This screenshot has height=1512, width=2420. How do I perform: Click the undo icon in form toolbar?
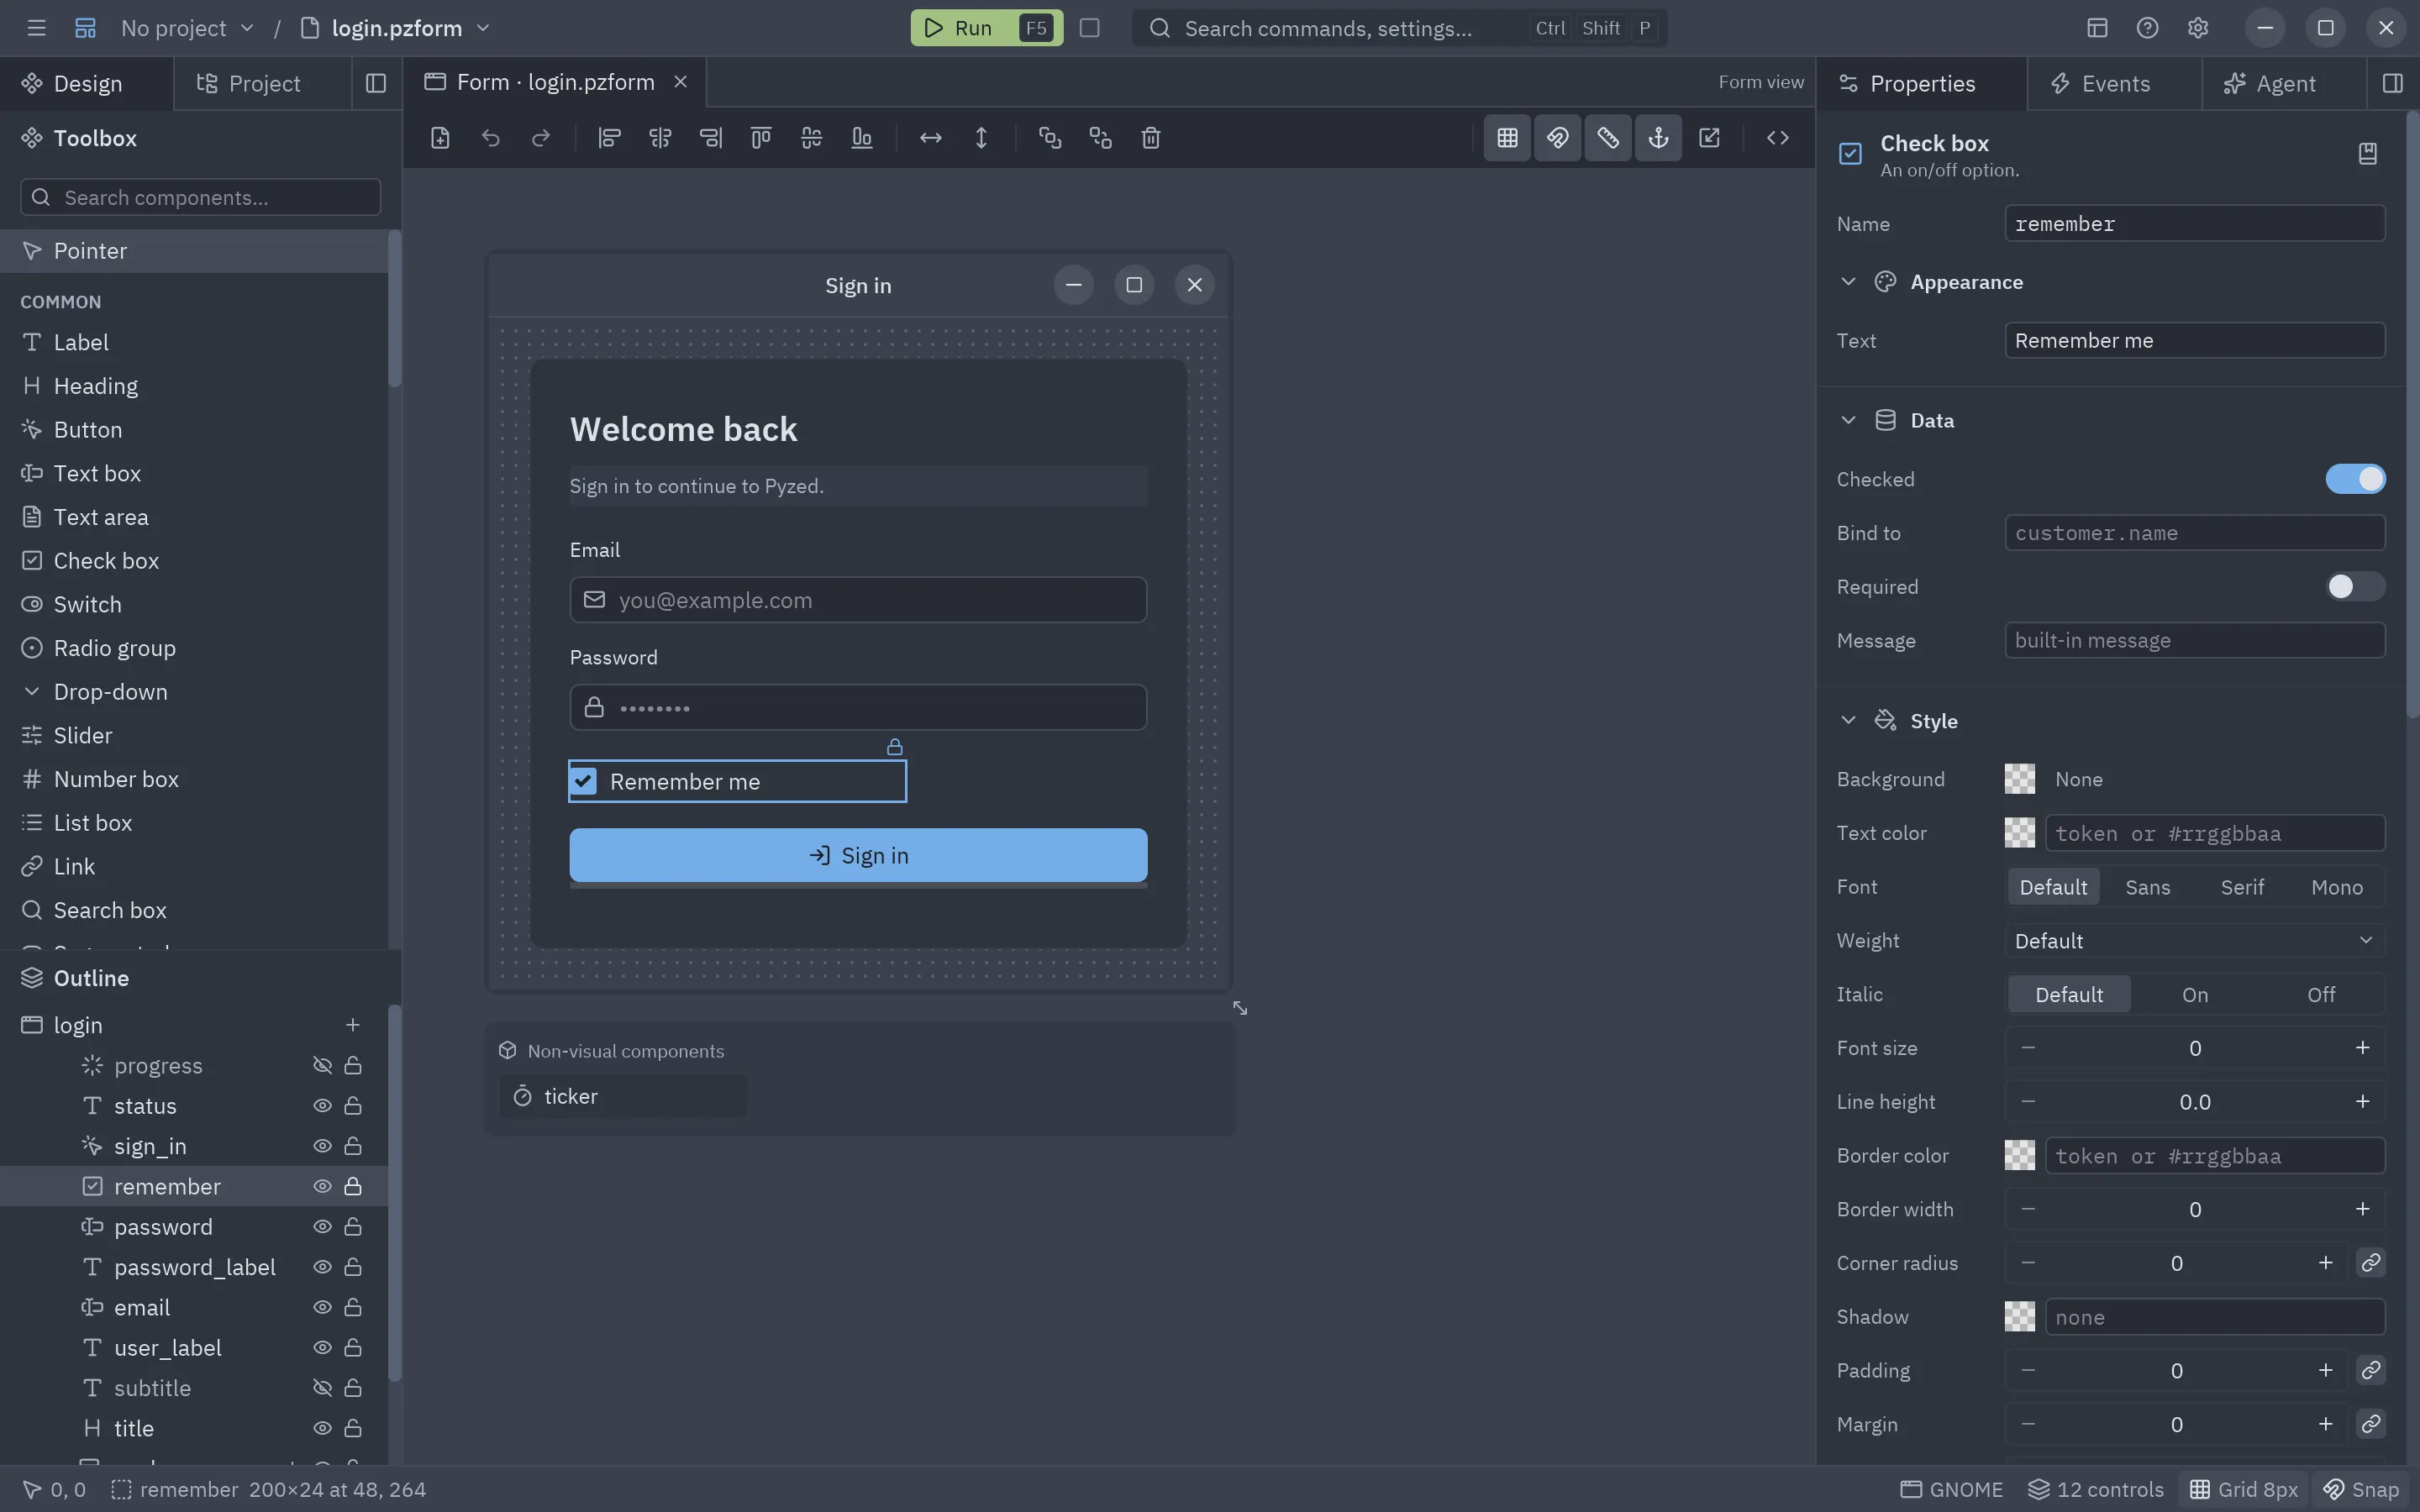[x=490, y=138]
